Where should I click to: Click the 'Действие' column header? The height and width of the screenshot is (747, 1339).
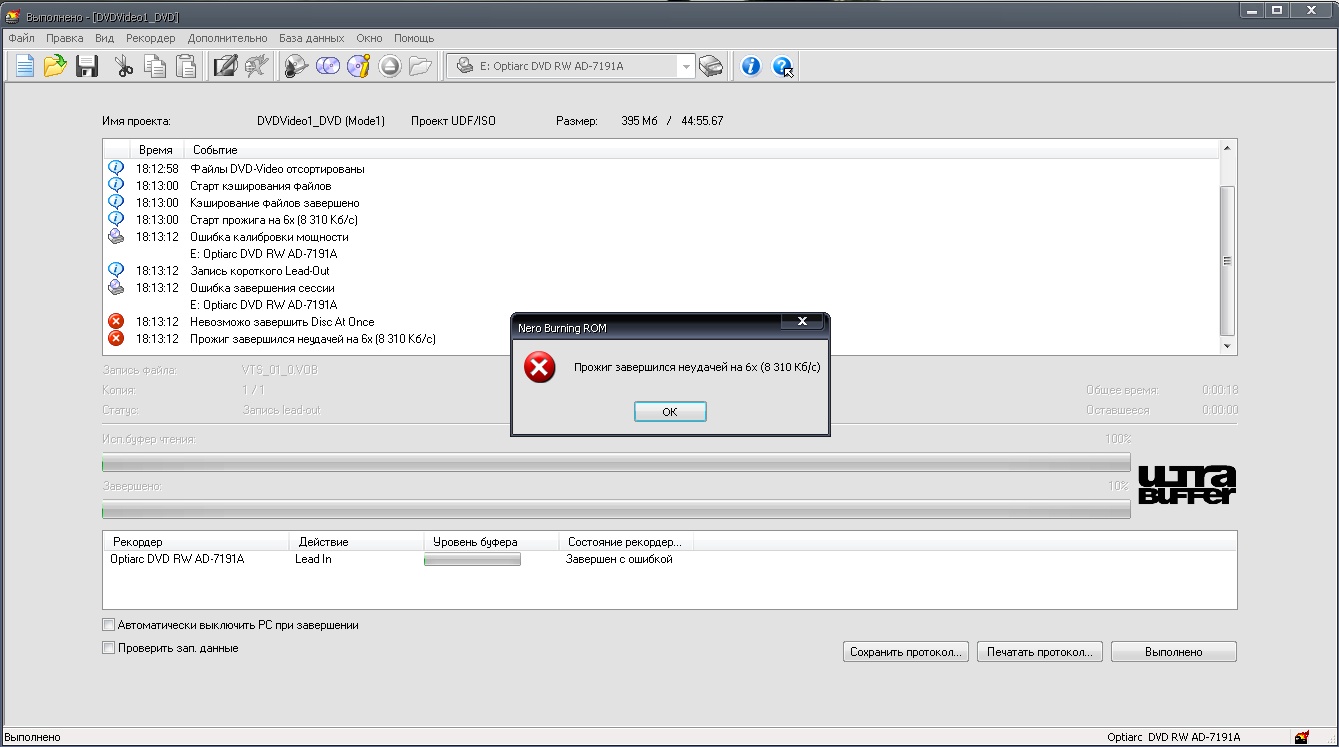[356, 542]
